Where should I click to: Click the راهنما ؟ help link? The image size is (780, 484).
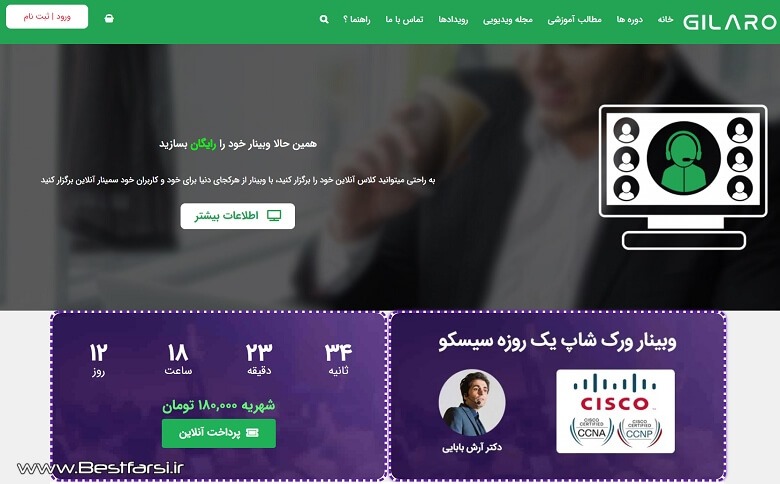[357, 19]
